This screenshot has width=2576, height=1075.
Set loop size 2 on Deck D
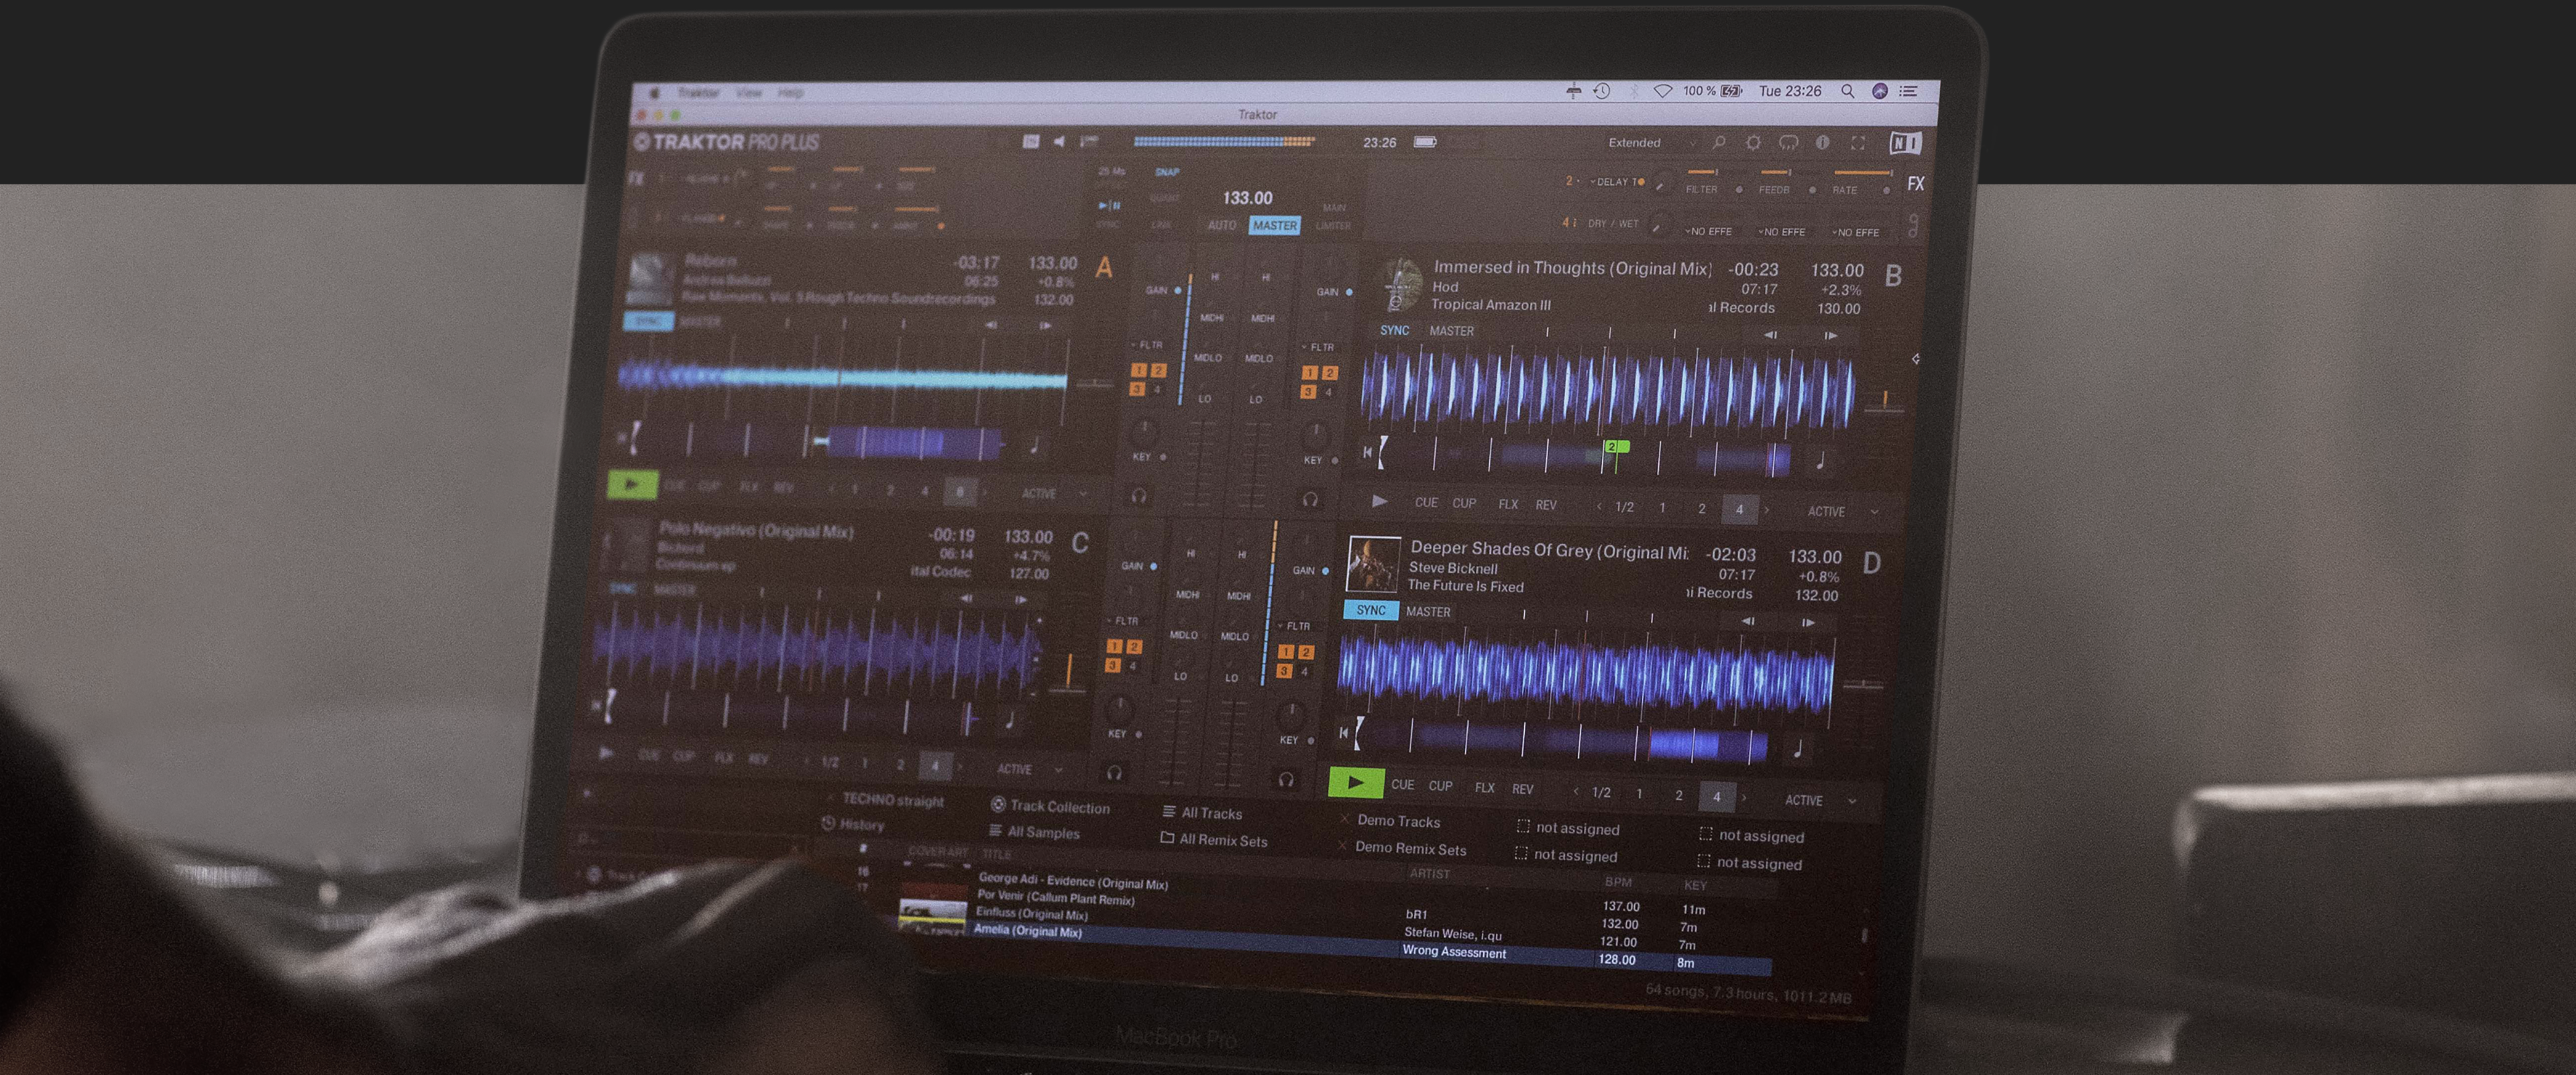pos(1678,795)
